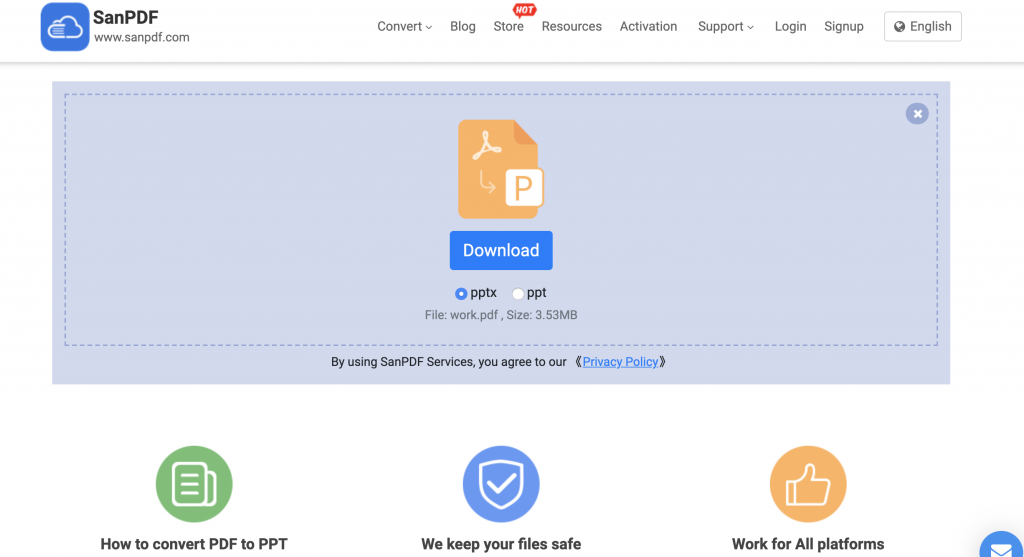This screenshot has height=557, width=1024.
Task: Click the HOT badge above Store
Action: pyautogui.click(x=524, y=10)
